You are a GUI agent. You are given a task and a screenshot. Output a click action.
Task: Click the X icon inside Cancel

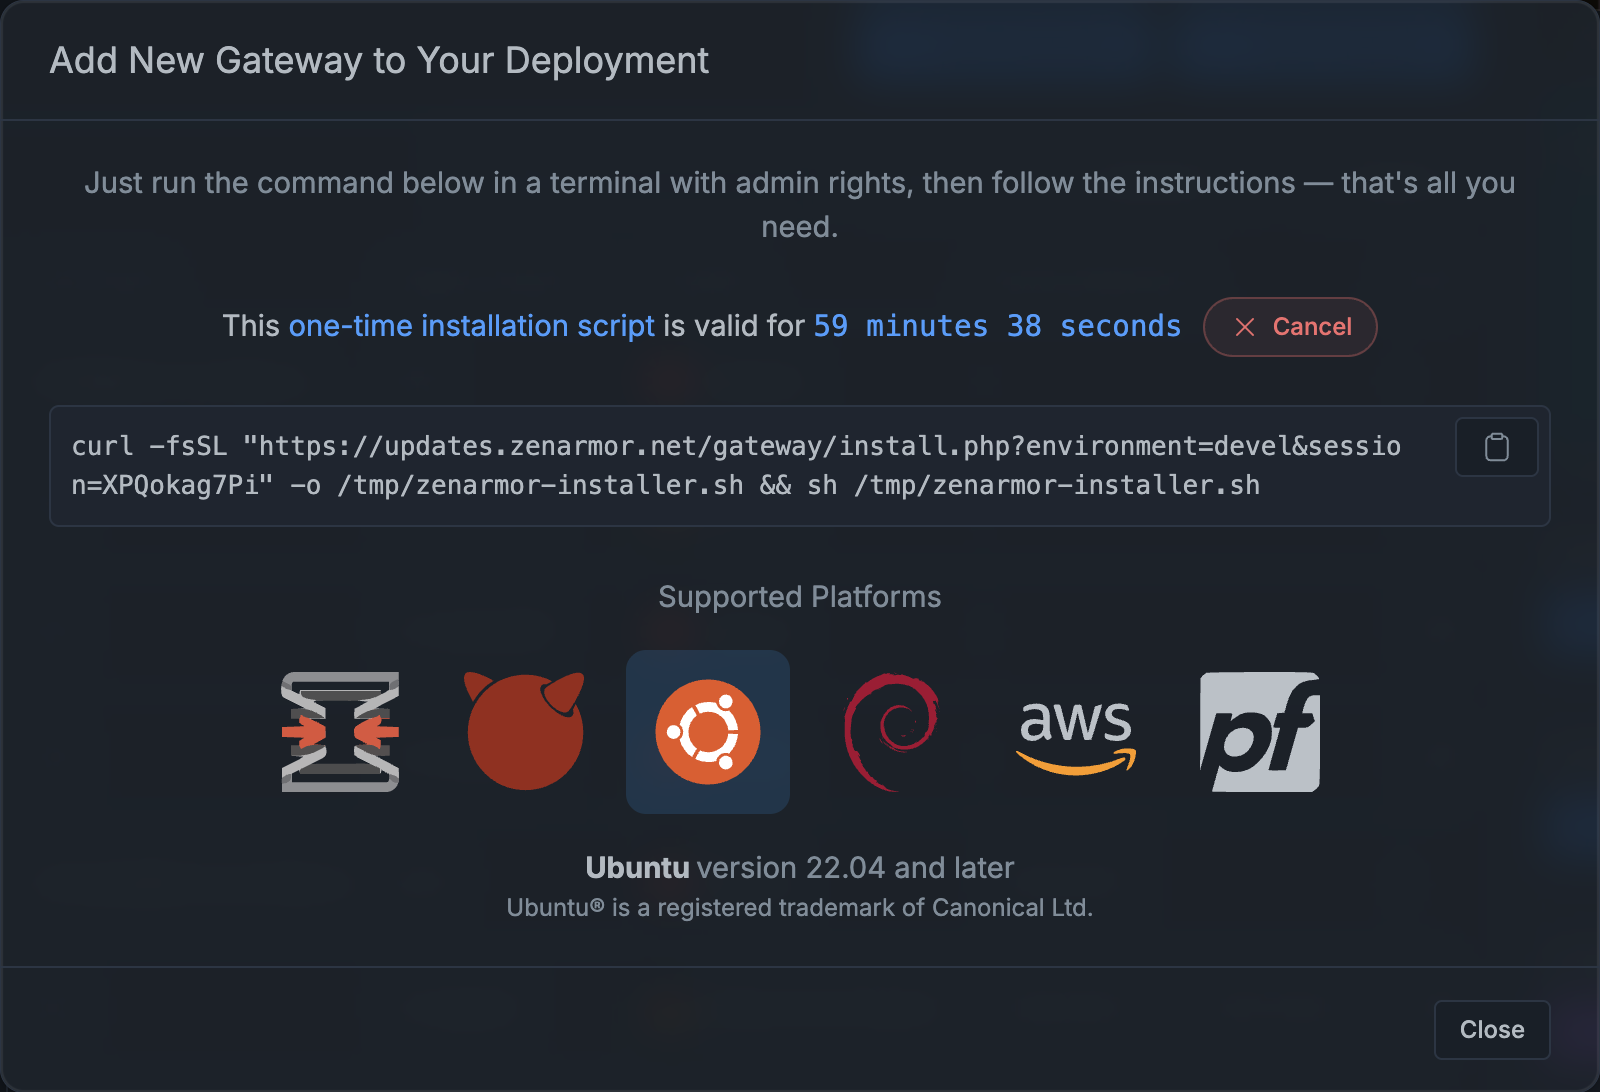coord(1245,327)
